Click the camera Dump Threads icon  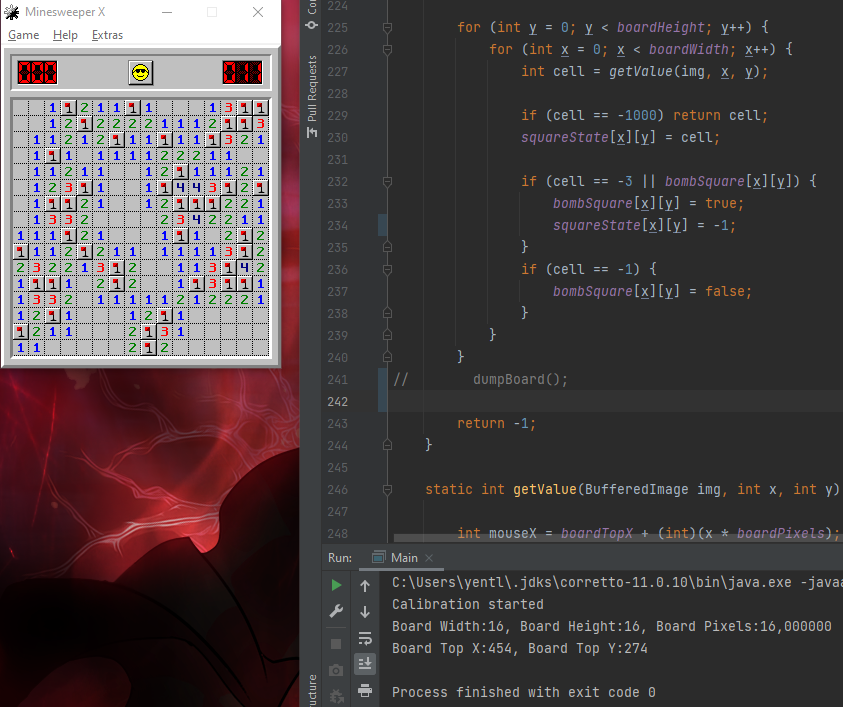(336, 670)
